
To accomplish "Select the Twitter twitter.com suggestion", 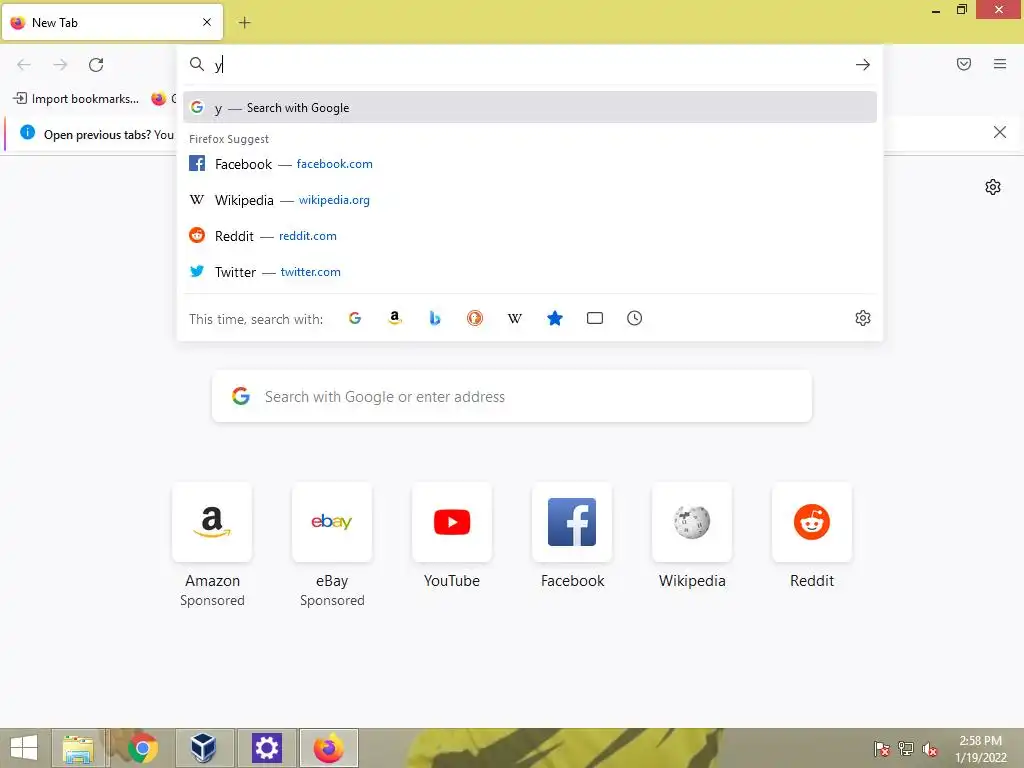I will coord(530,272).
